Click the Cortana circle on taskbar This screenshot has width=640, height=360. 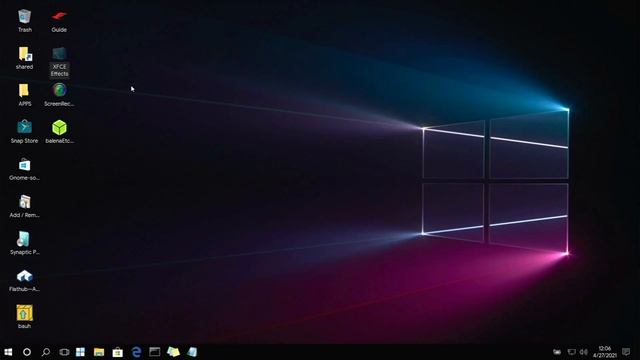pos(27,352)
